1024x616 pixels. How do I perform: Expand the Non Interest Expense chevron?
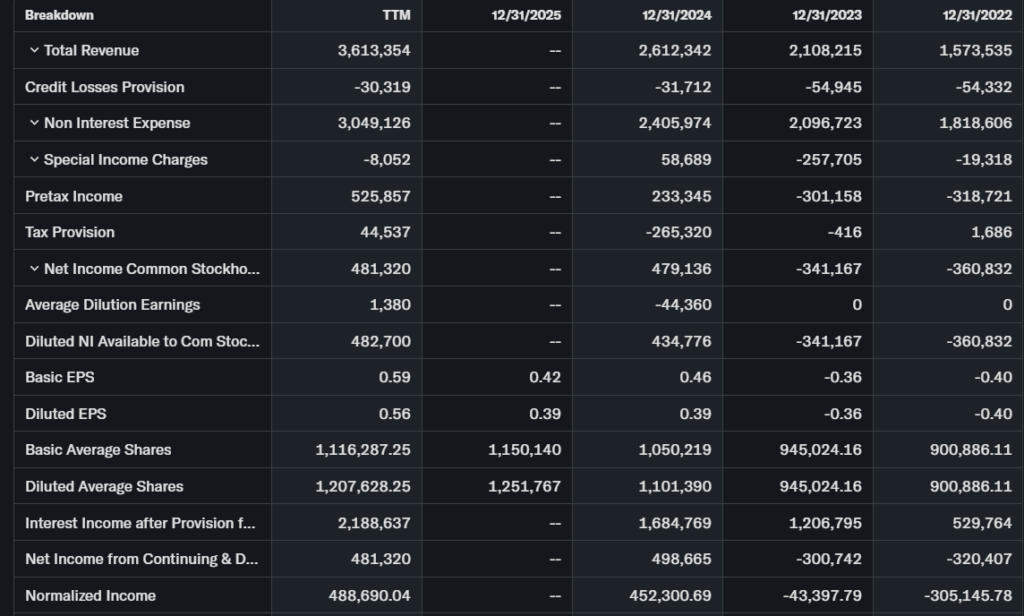(34, 123)
